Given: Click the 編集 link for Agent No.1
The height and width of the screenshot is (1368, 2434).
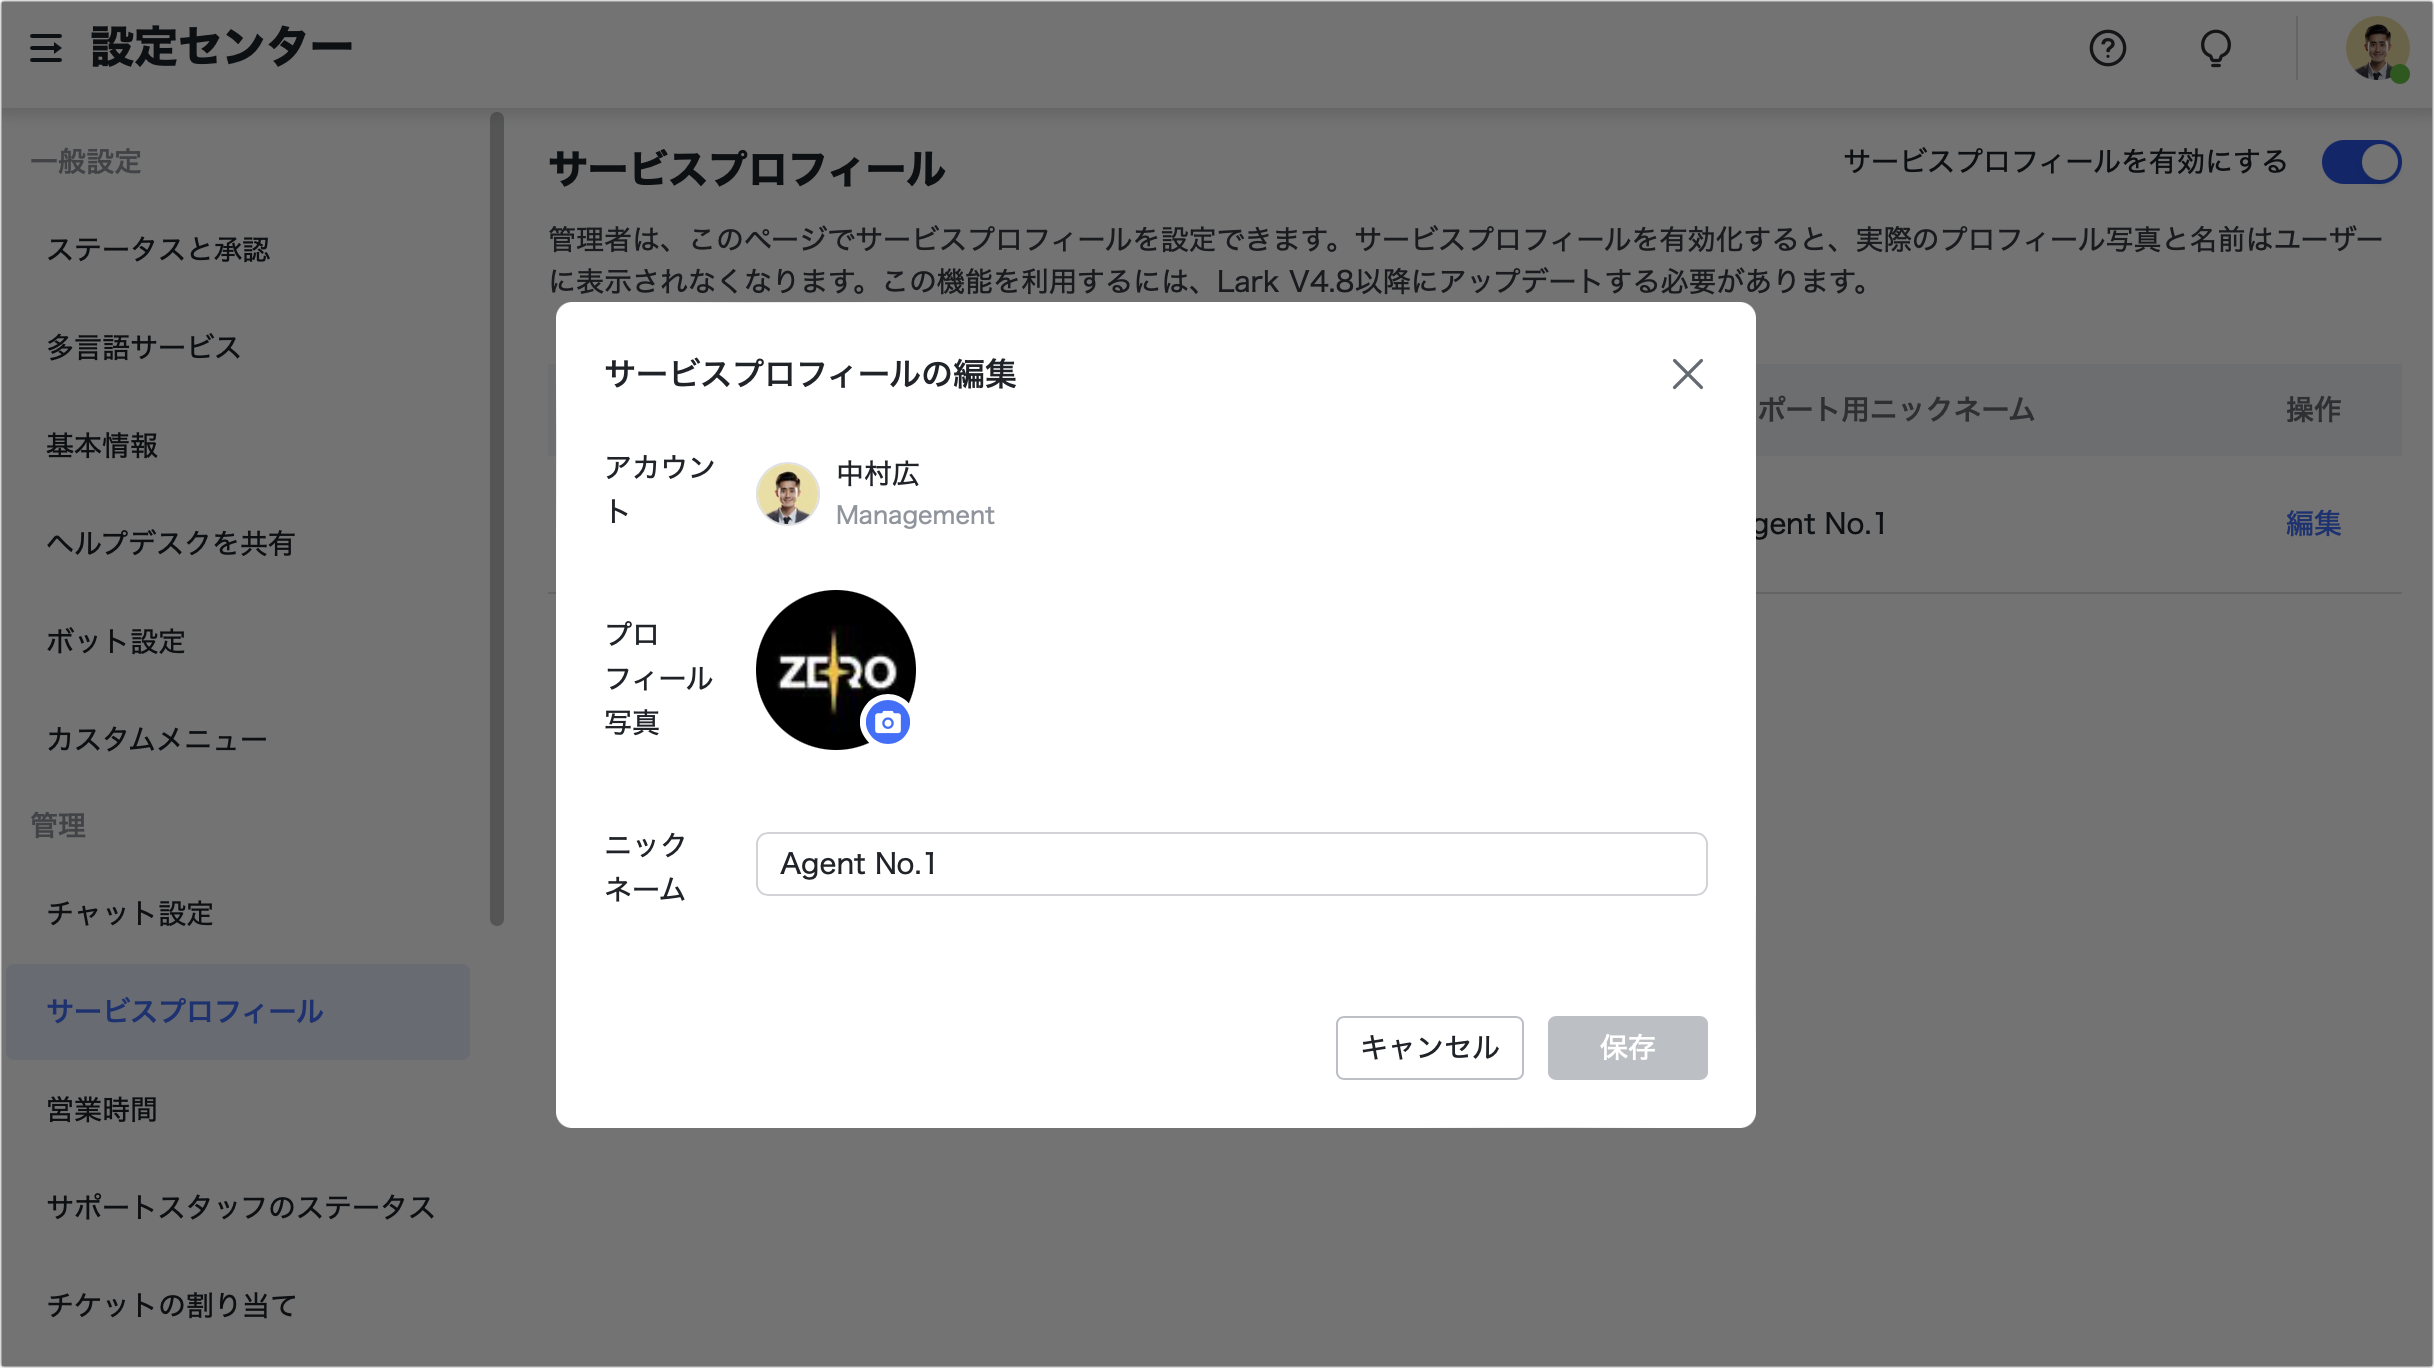Looking at the screenshot, I should pyautogui.click(x=2314, y=523).
